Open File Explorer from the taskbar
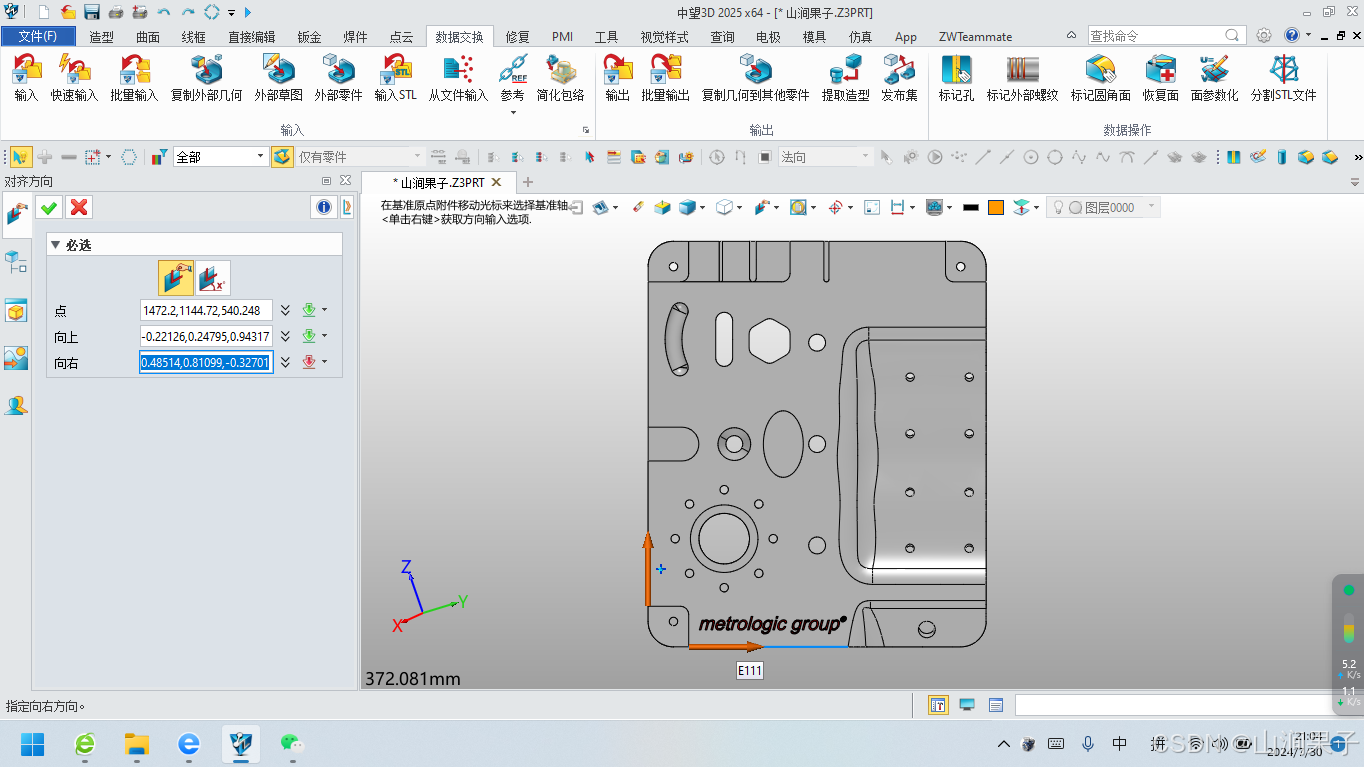The image size is (1364, 767). click(x=137, y=743)
